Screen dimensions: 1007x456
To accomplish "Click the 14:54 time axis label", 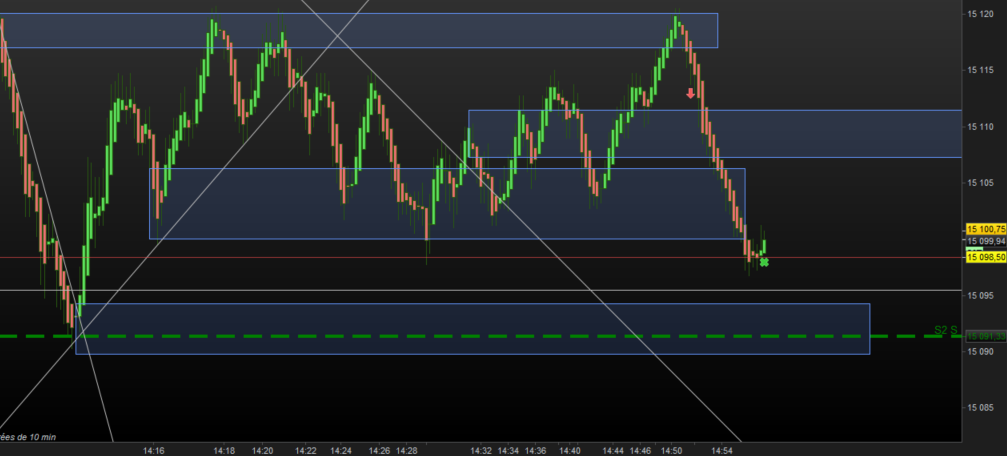I will click(722, 451).
